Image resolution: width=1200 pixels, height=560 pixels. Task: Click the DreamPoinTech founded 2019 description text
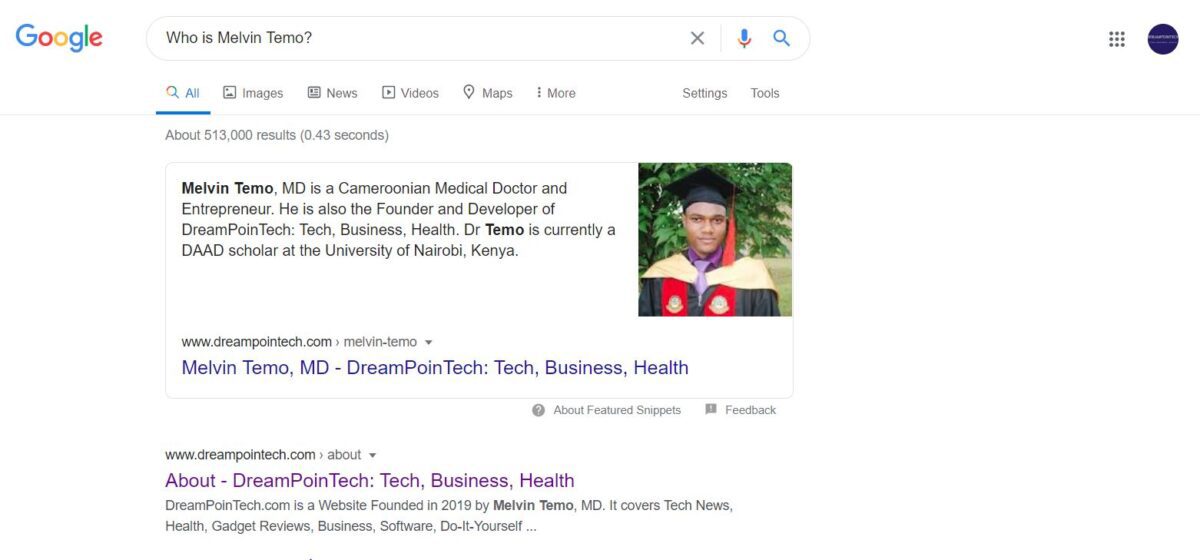[x=449, y=516]
